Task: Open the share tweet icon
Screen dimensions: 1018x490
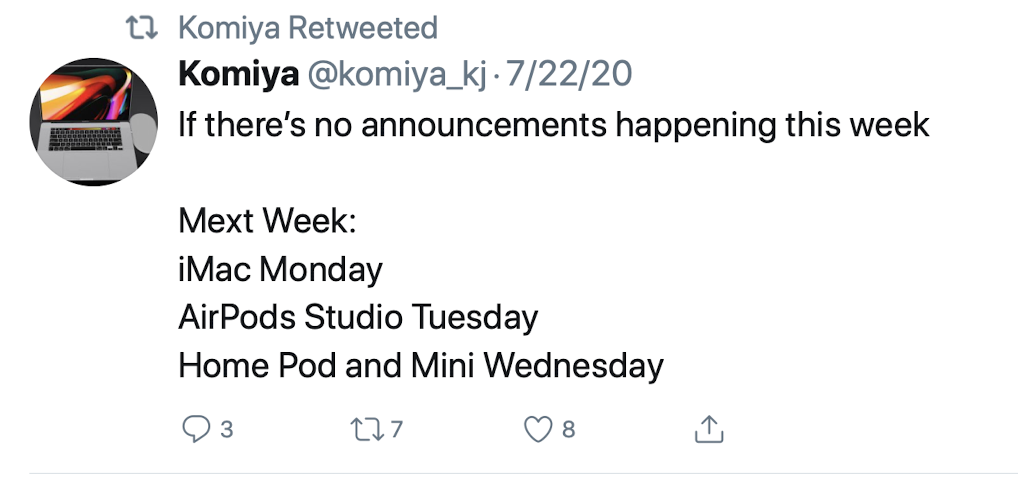Action: click(707, 430)
